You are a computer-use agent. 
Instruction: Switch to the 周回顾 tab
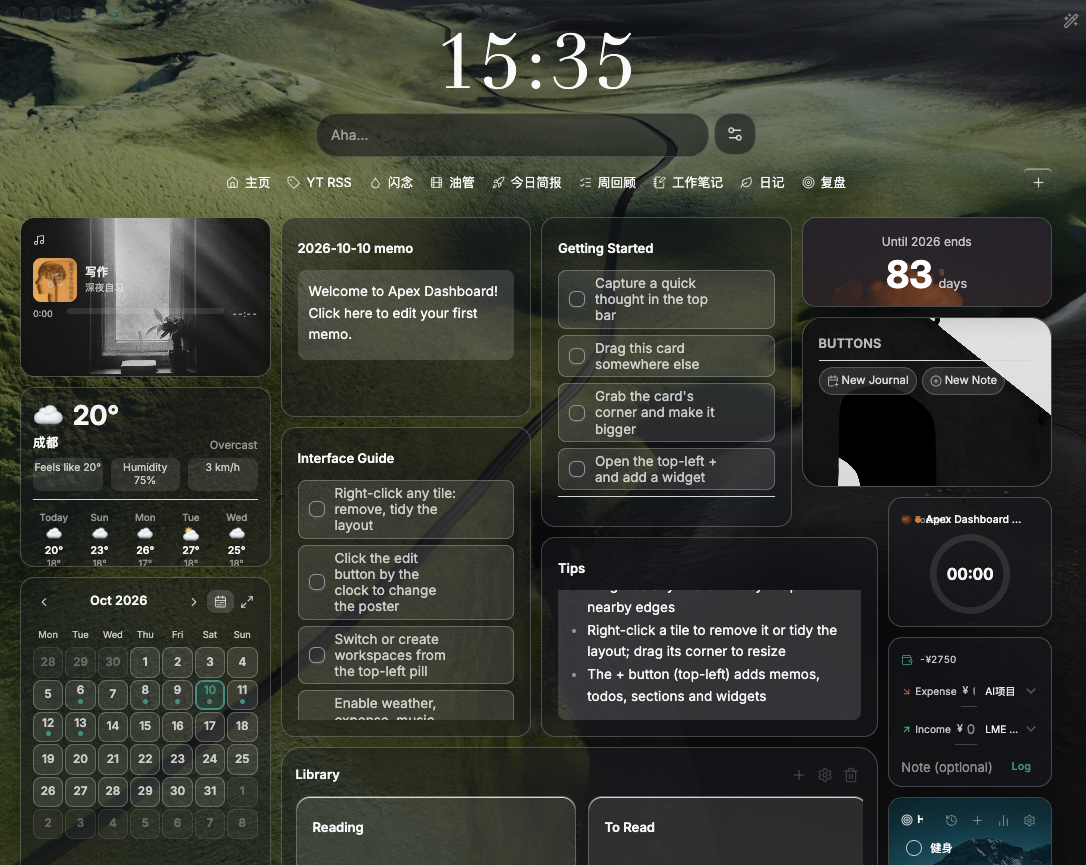click(x=607, y=183)
